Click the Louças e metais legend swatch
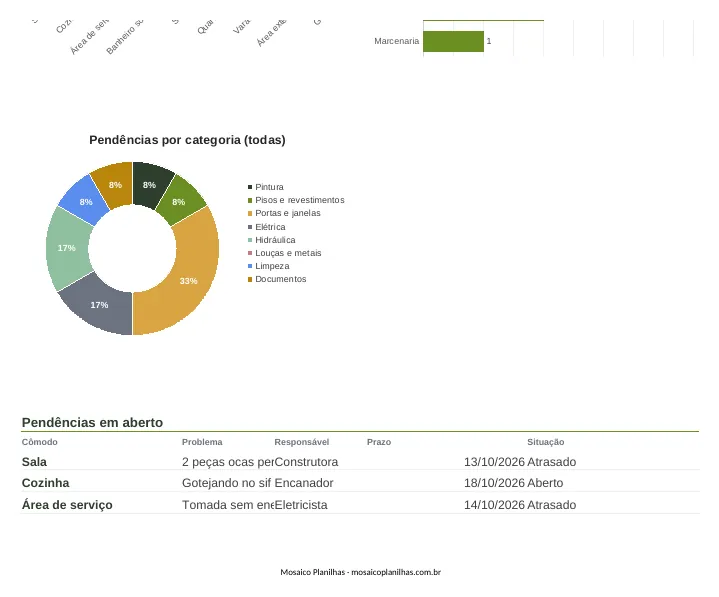This screenshot has height=597, width=719. [x=250, y=253]
